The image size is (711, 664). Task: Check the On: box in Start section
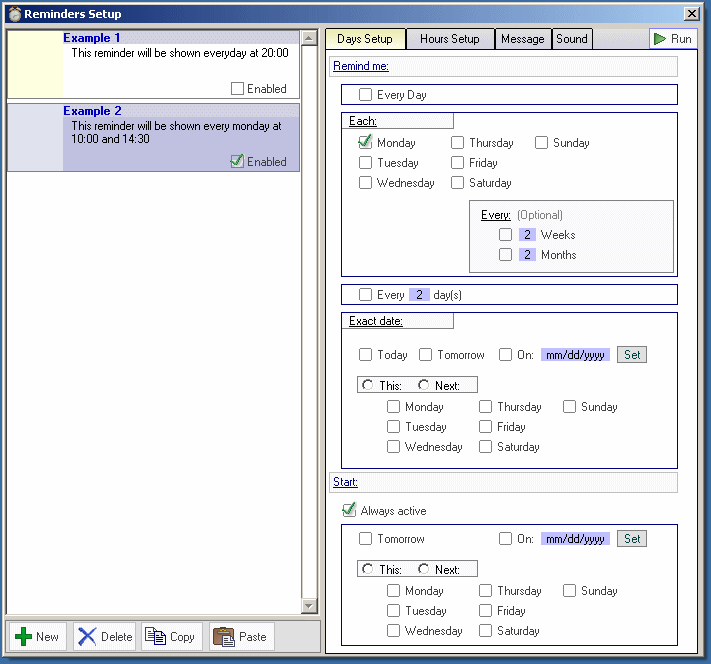[x=506, y=538]
